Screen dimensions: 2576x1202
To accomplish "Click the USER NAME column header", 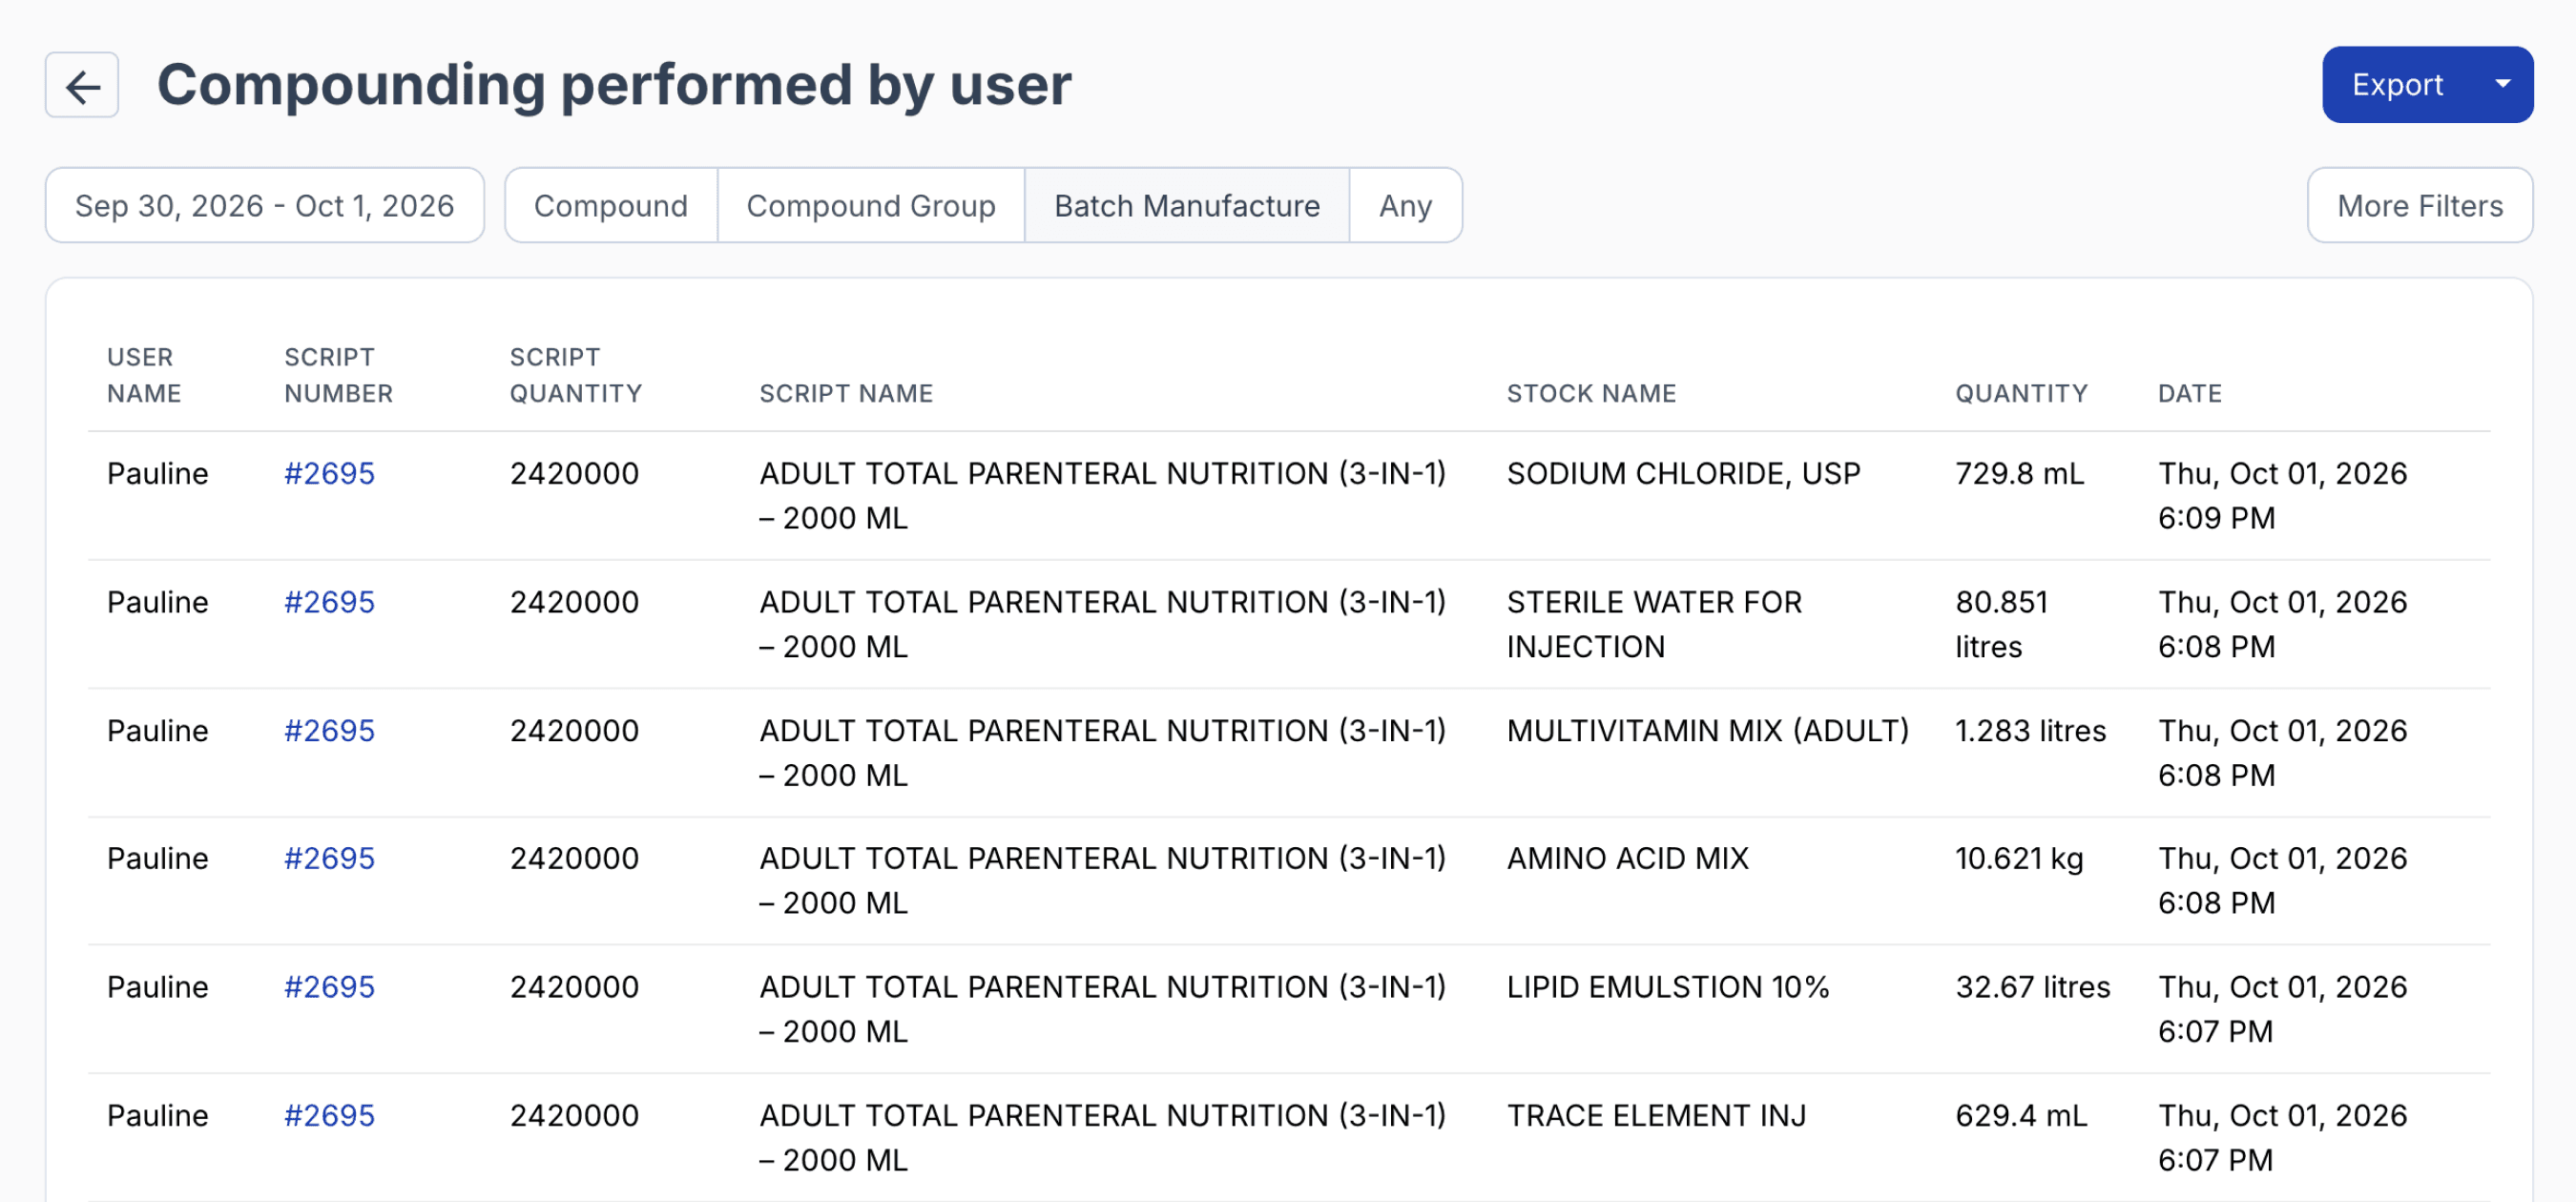I will (144, 375).
